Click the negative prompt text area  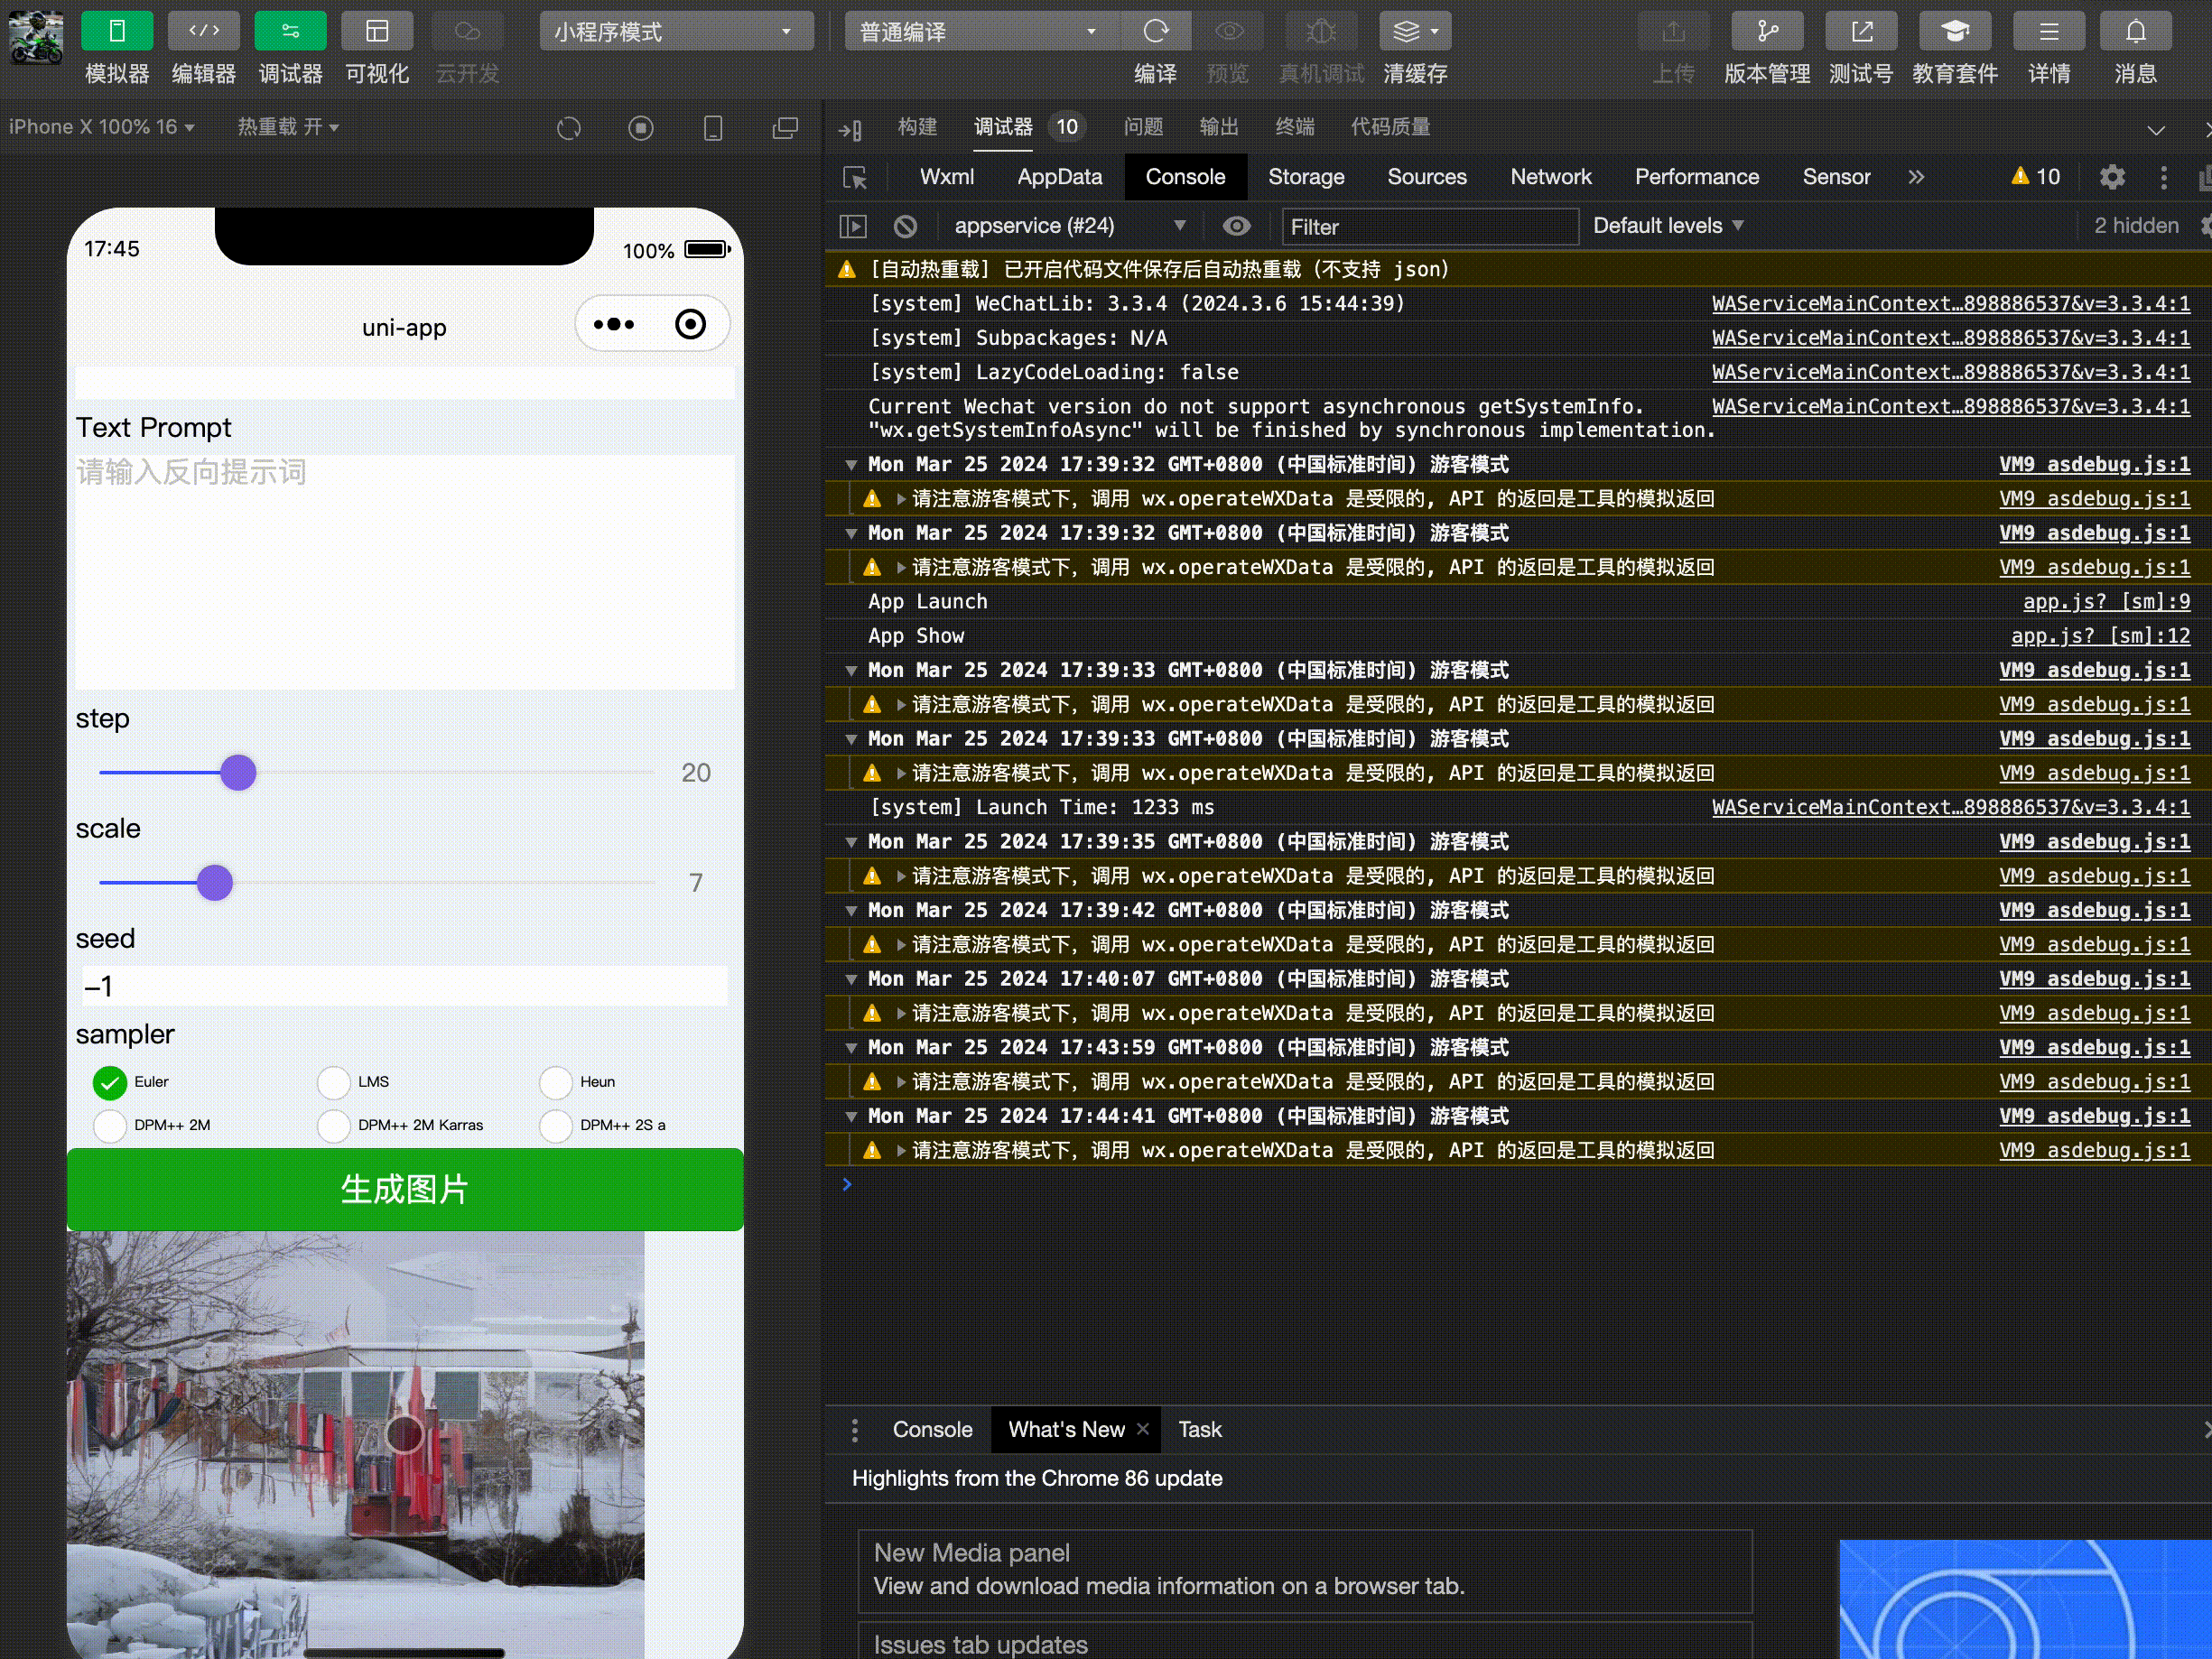pyautogui.click(x=405, y=572)
